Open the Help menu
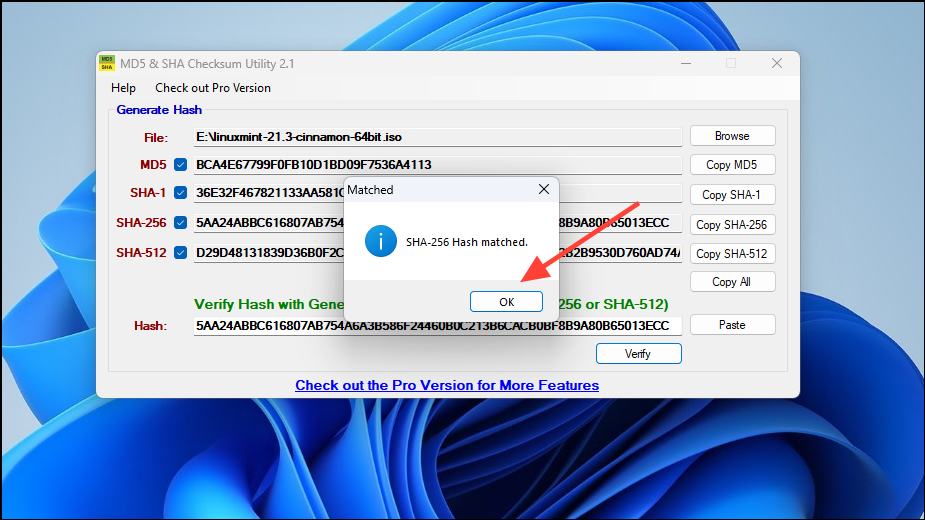The width and height of the screenshot is (925, 520). click(123, 88)
